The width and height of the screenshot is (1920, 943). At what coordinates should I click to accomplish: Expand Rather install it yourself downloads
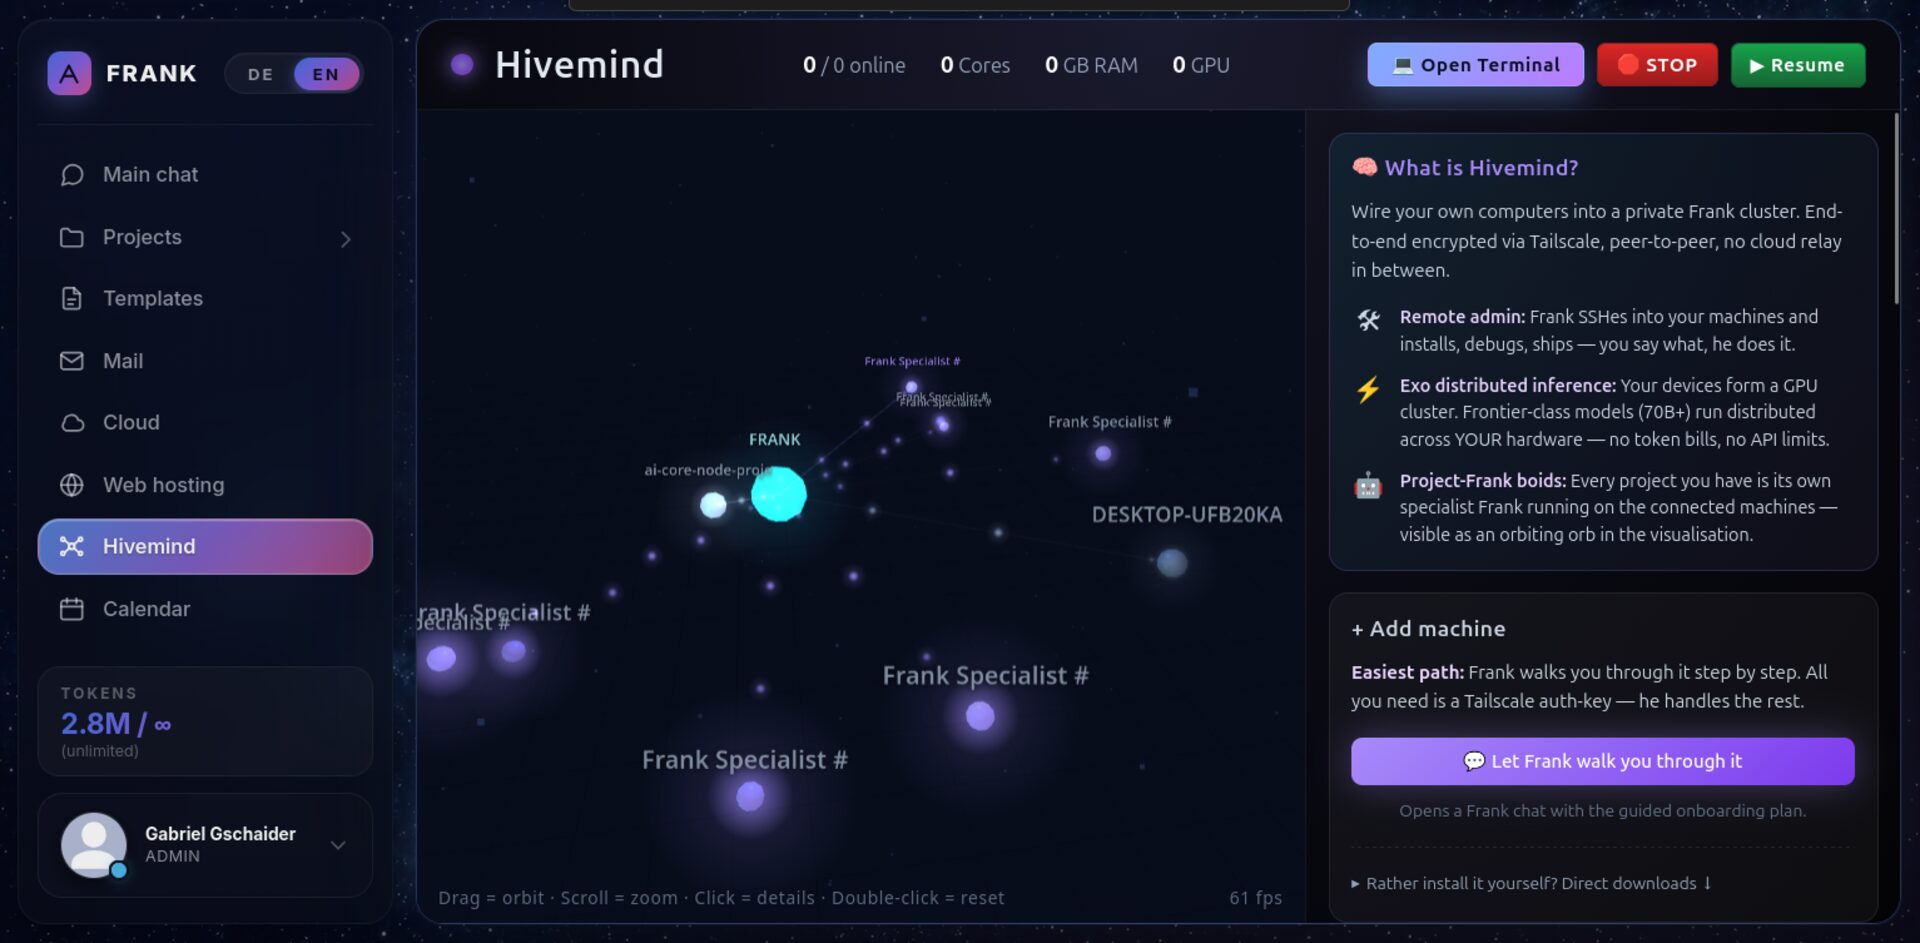coord(1531,883)
